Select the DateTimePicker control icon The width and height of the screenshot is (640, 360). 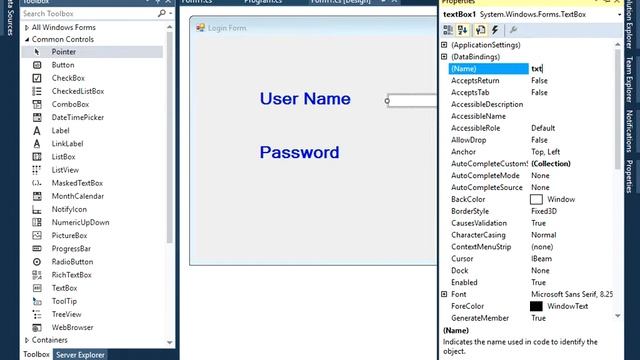pos(37,117)
